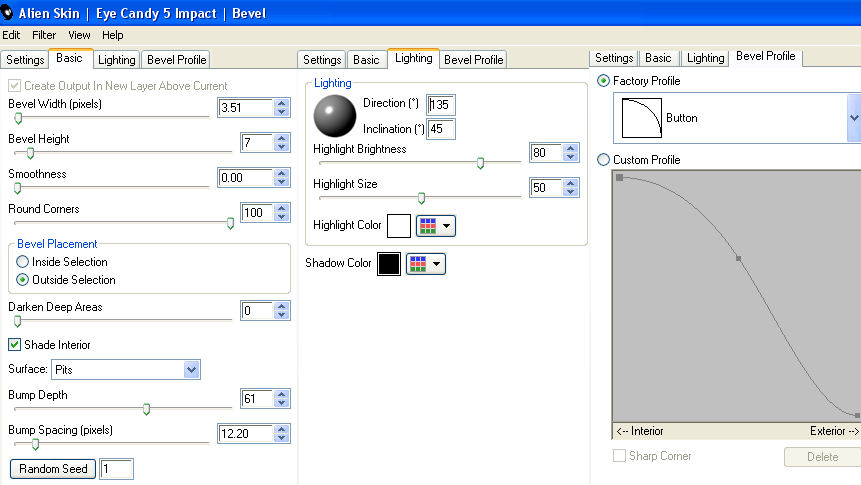Click Bump Depth stepper arrows
This screenshot has height=485, width=861.
(282, 399)
